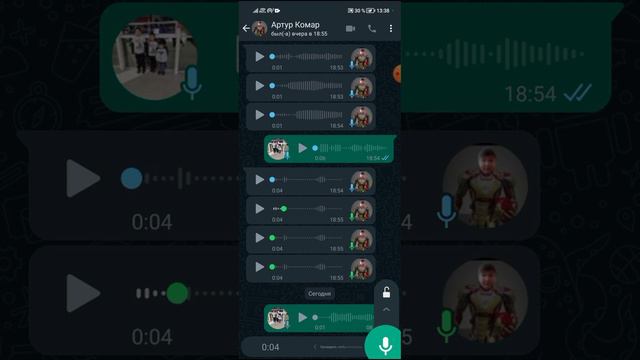
Task: Play today's outgoing voice message below Сегодня
Action: click(302, 317)
